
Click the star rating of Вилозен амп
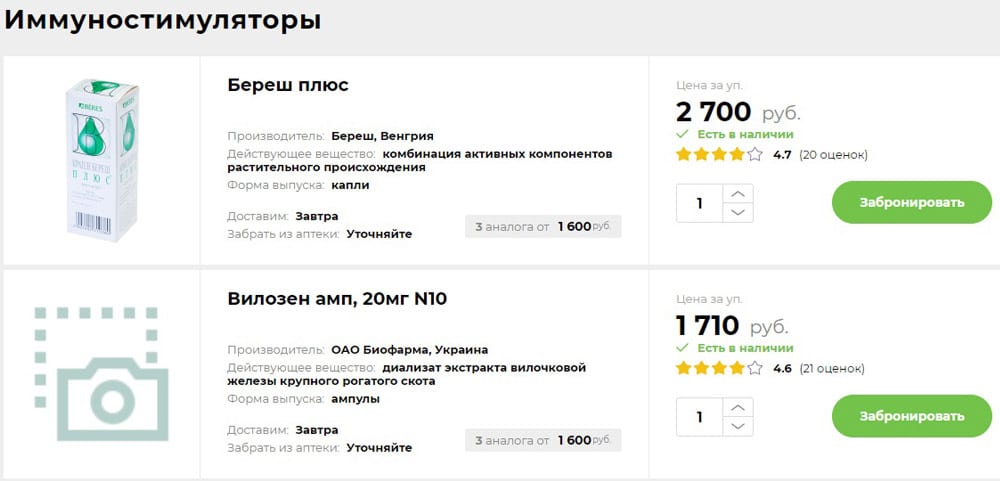(x=719, y=368)
